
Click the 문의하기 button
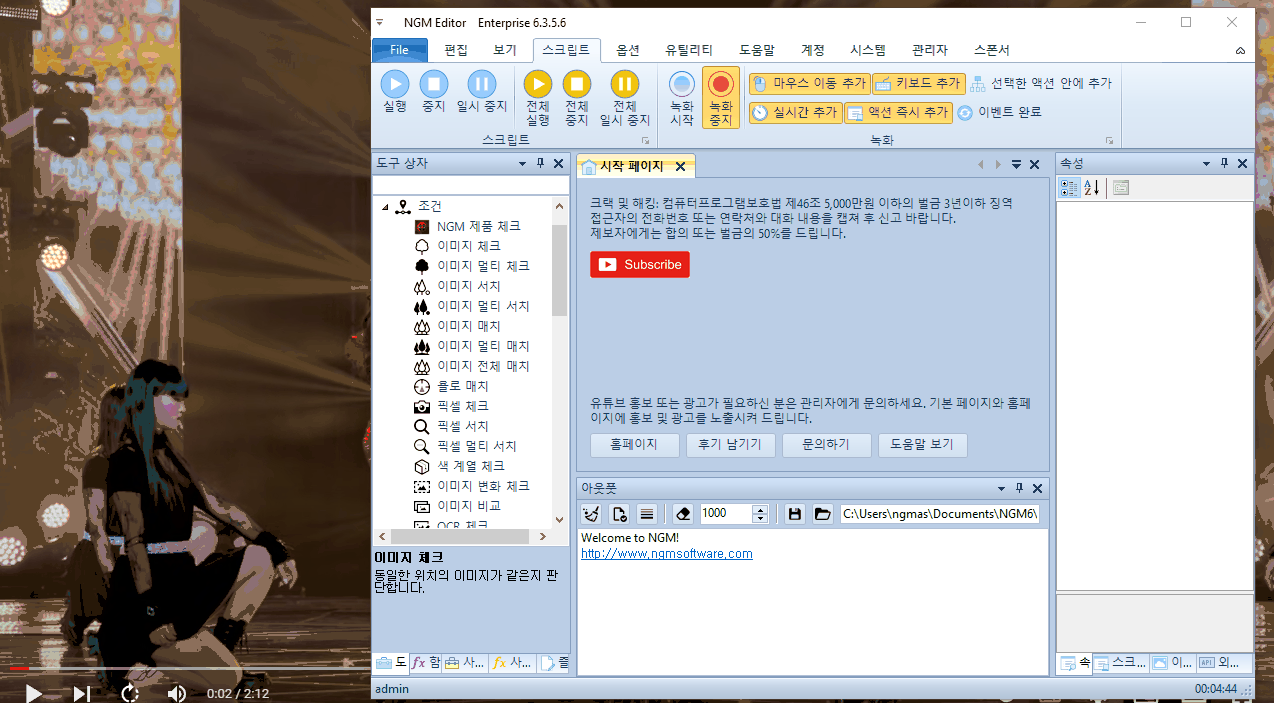pyautogui.click(x=826, y=445)
